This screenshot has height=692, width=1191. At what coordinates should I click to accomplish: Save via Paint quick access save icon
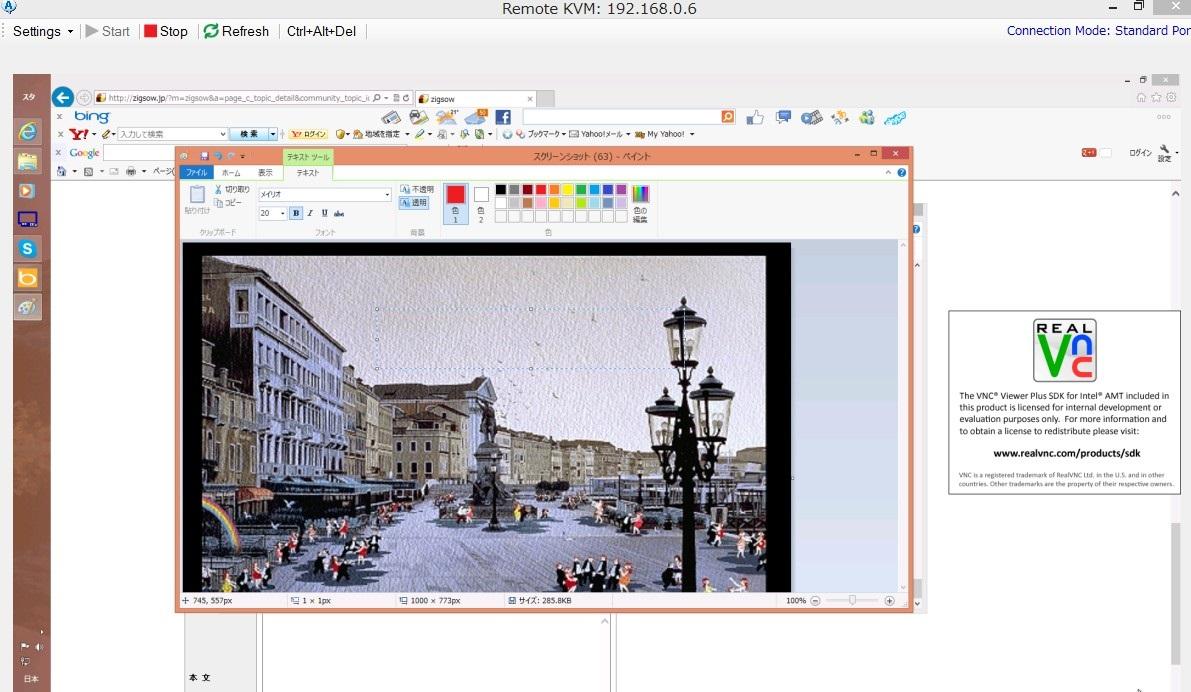point(204,156)
